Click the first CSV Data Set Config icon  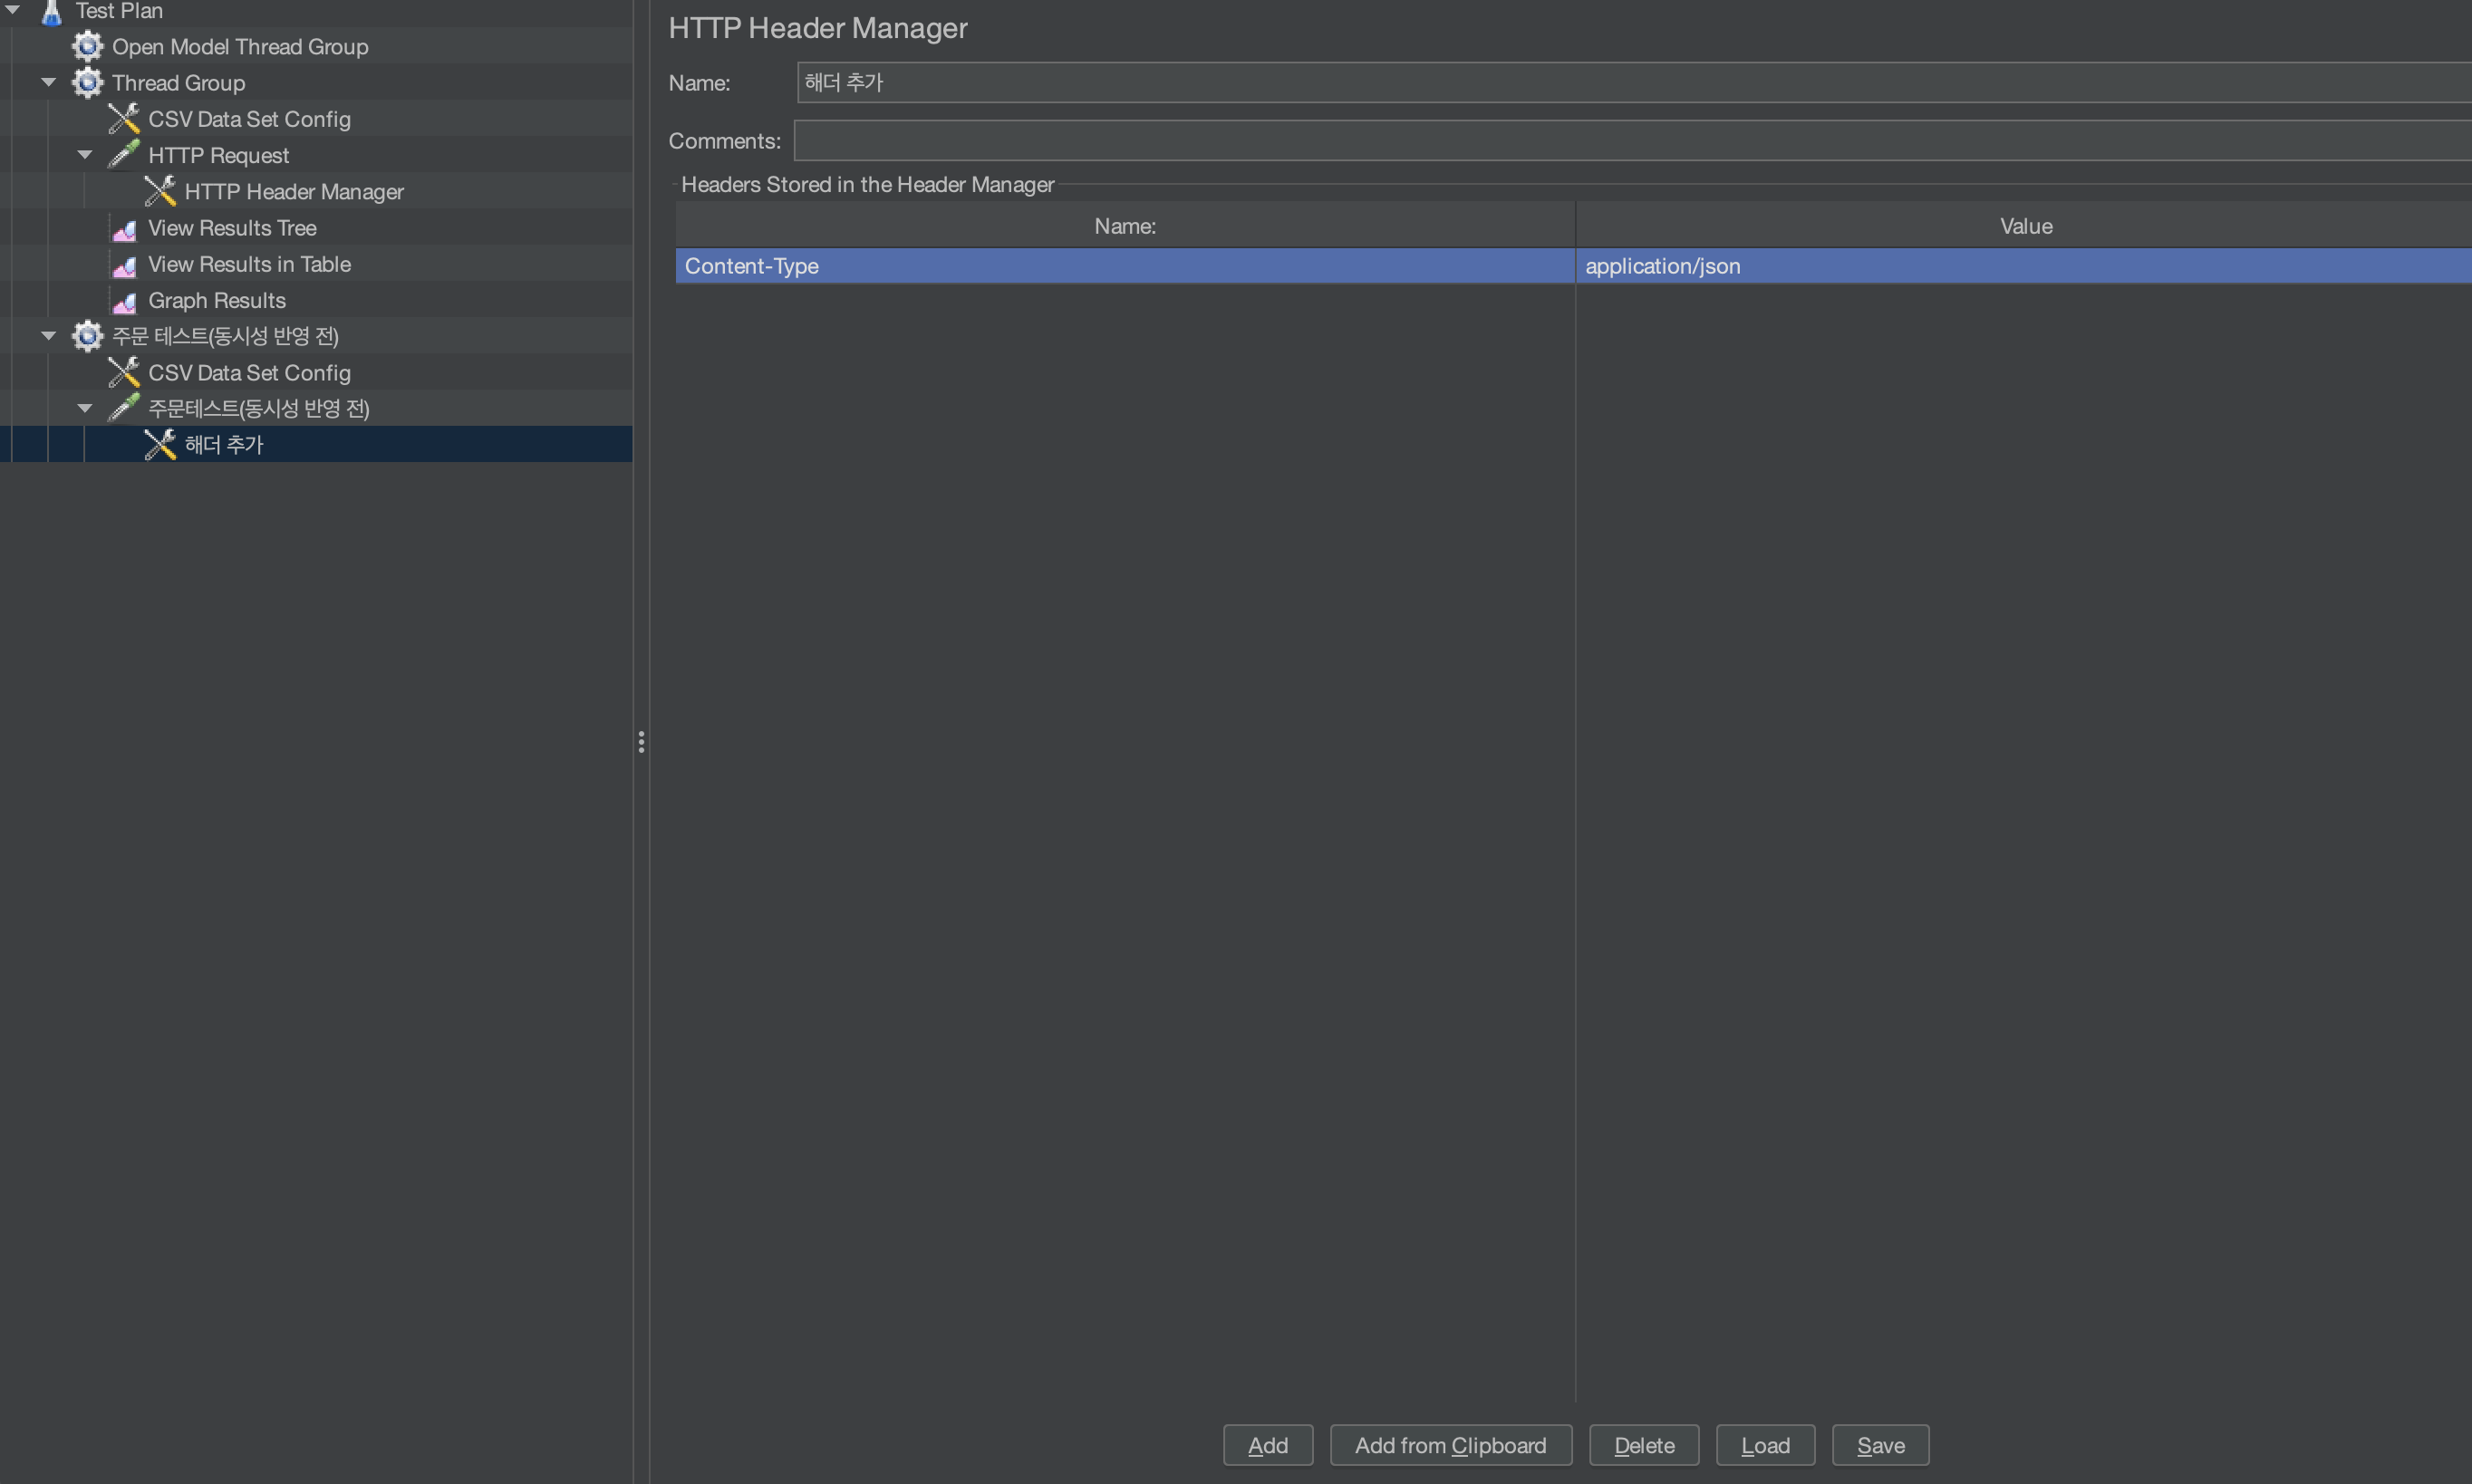click(124, 119)
